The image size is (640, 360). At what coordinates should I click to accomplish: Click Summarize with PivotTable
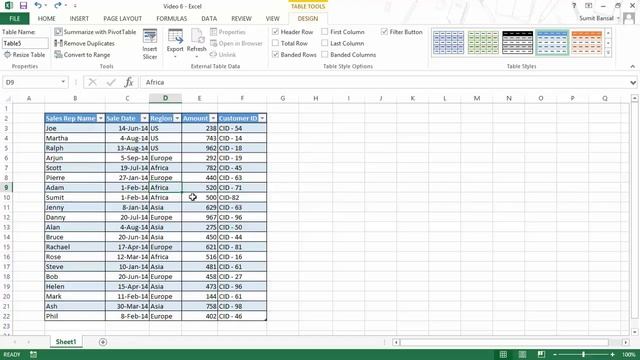[96, 32]
